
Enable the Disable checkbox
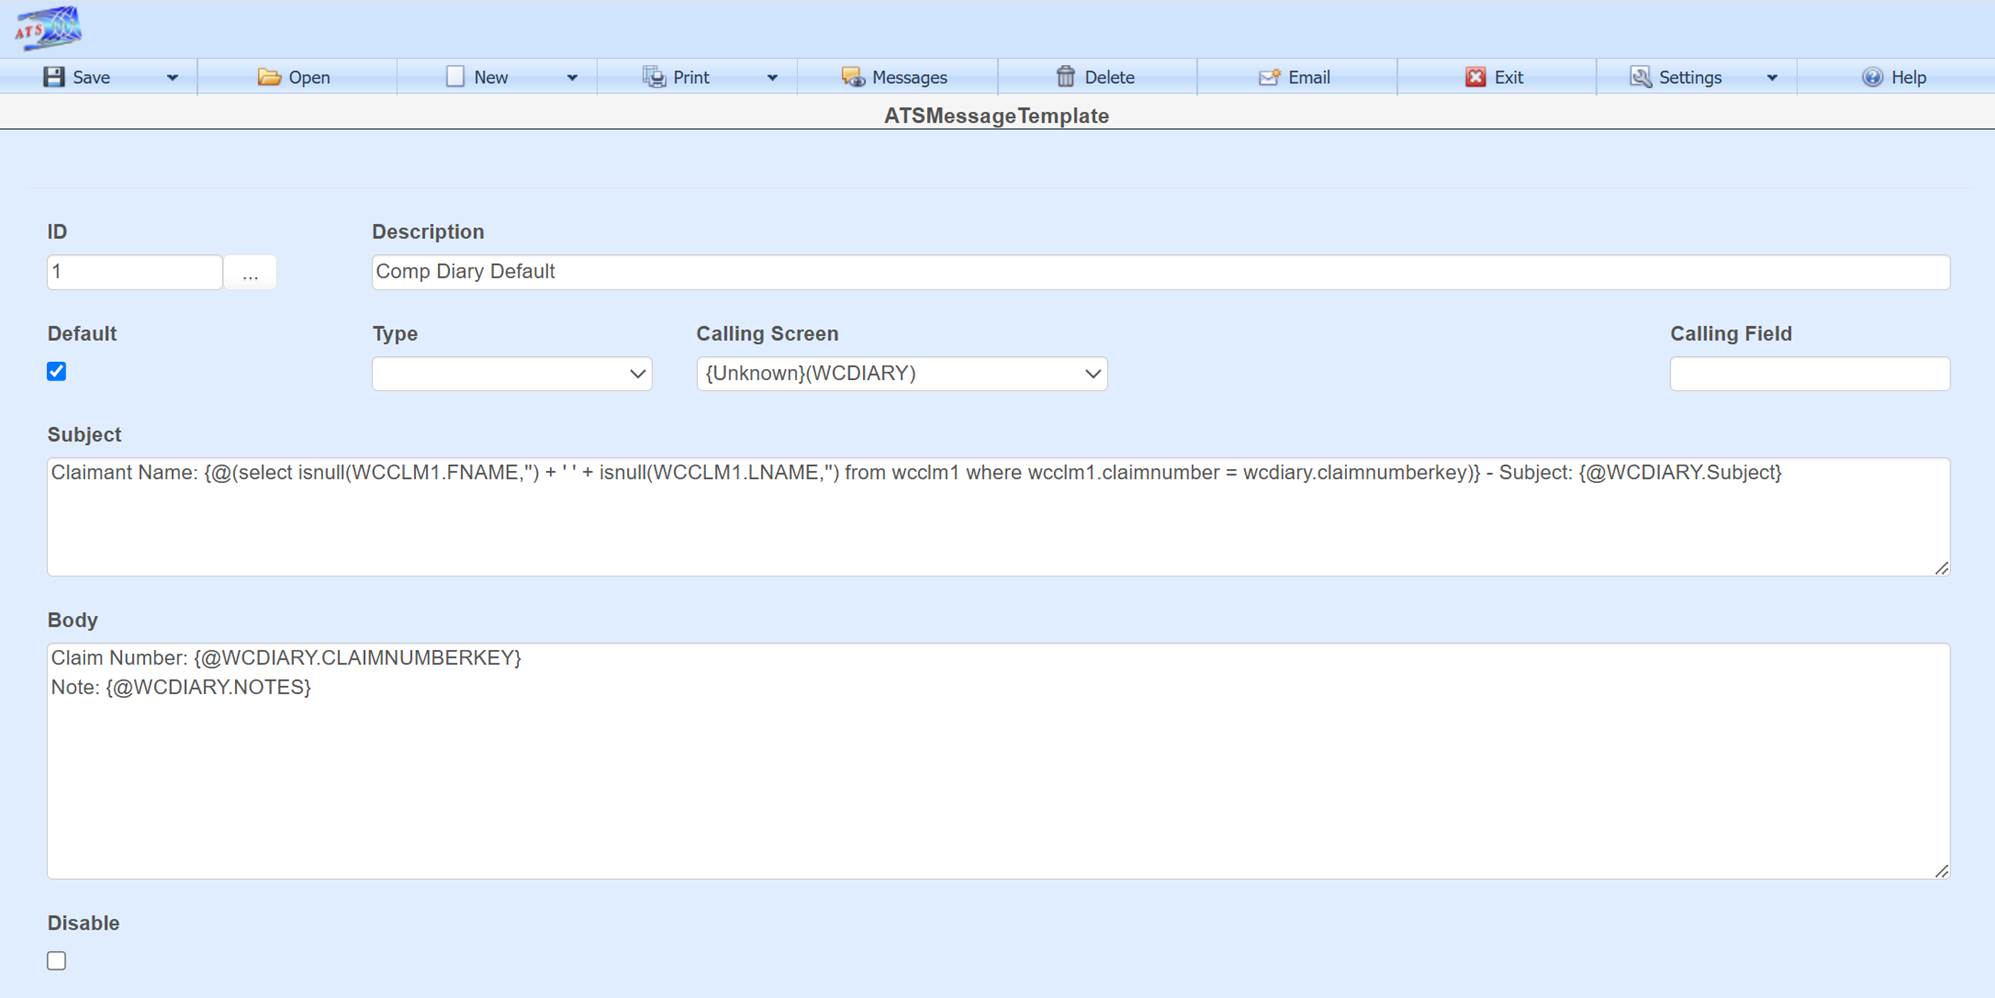click(56, 960)
